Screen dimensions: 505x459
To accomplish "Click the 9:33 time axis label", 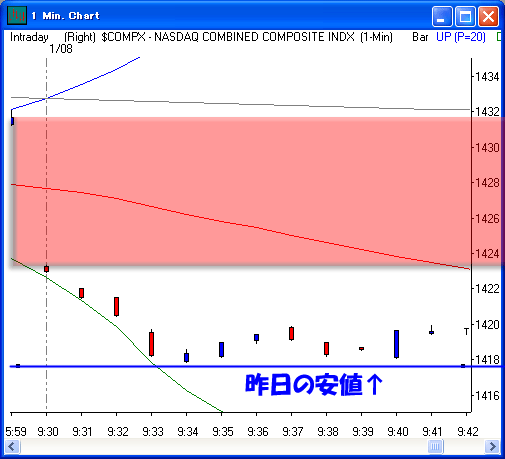I will (x=153, y=432).
